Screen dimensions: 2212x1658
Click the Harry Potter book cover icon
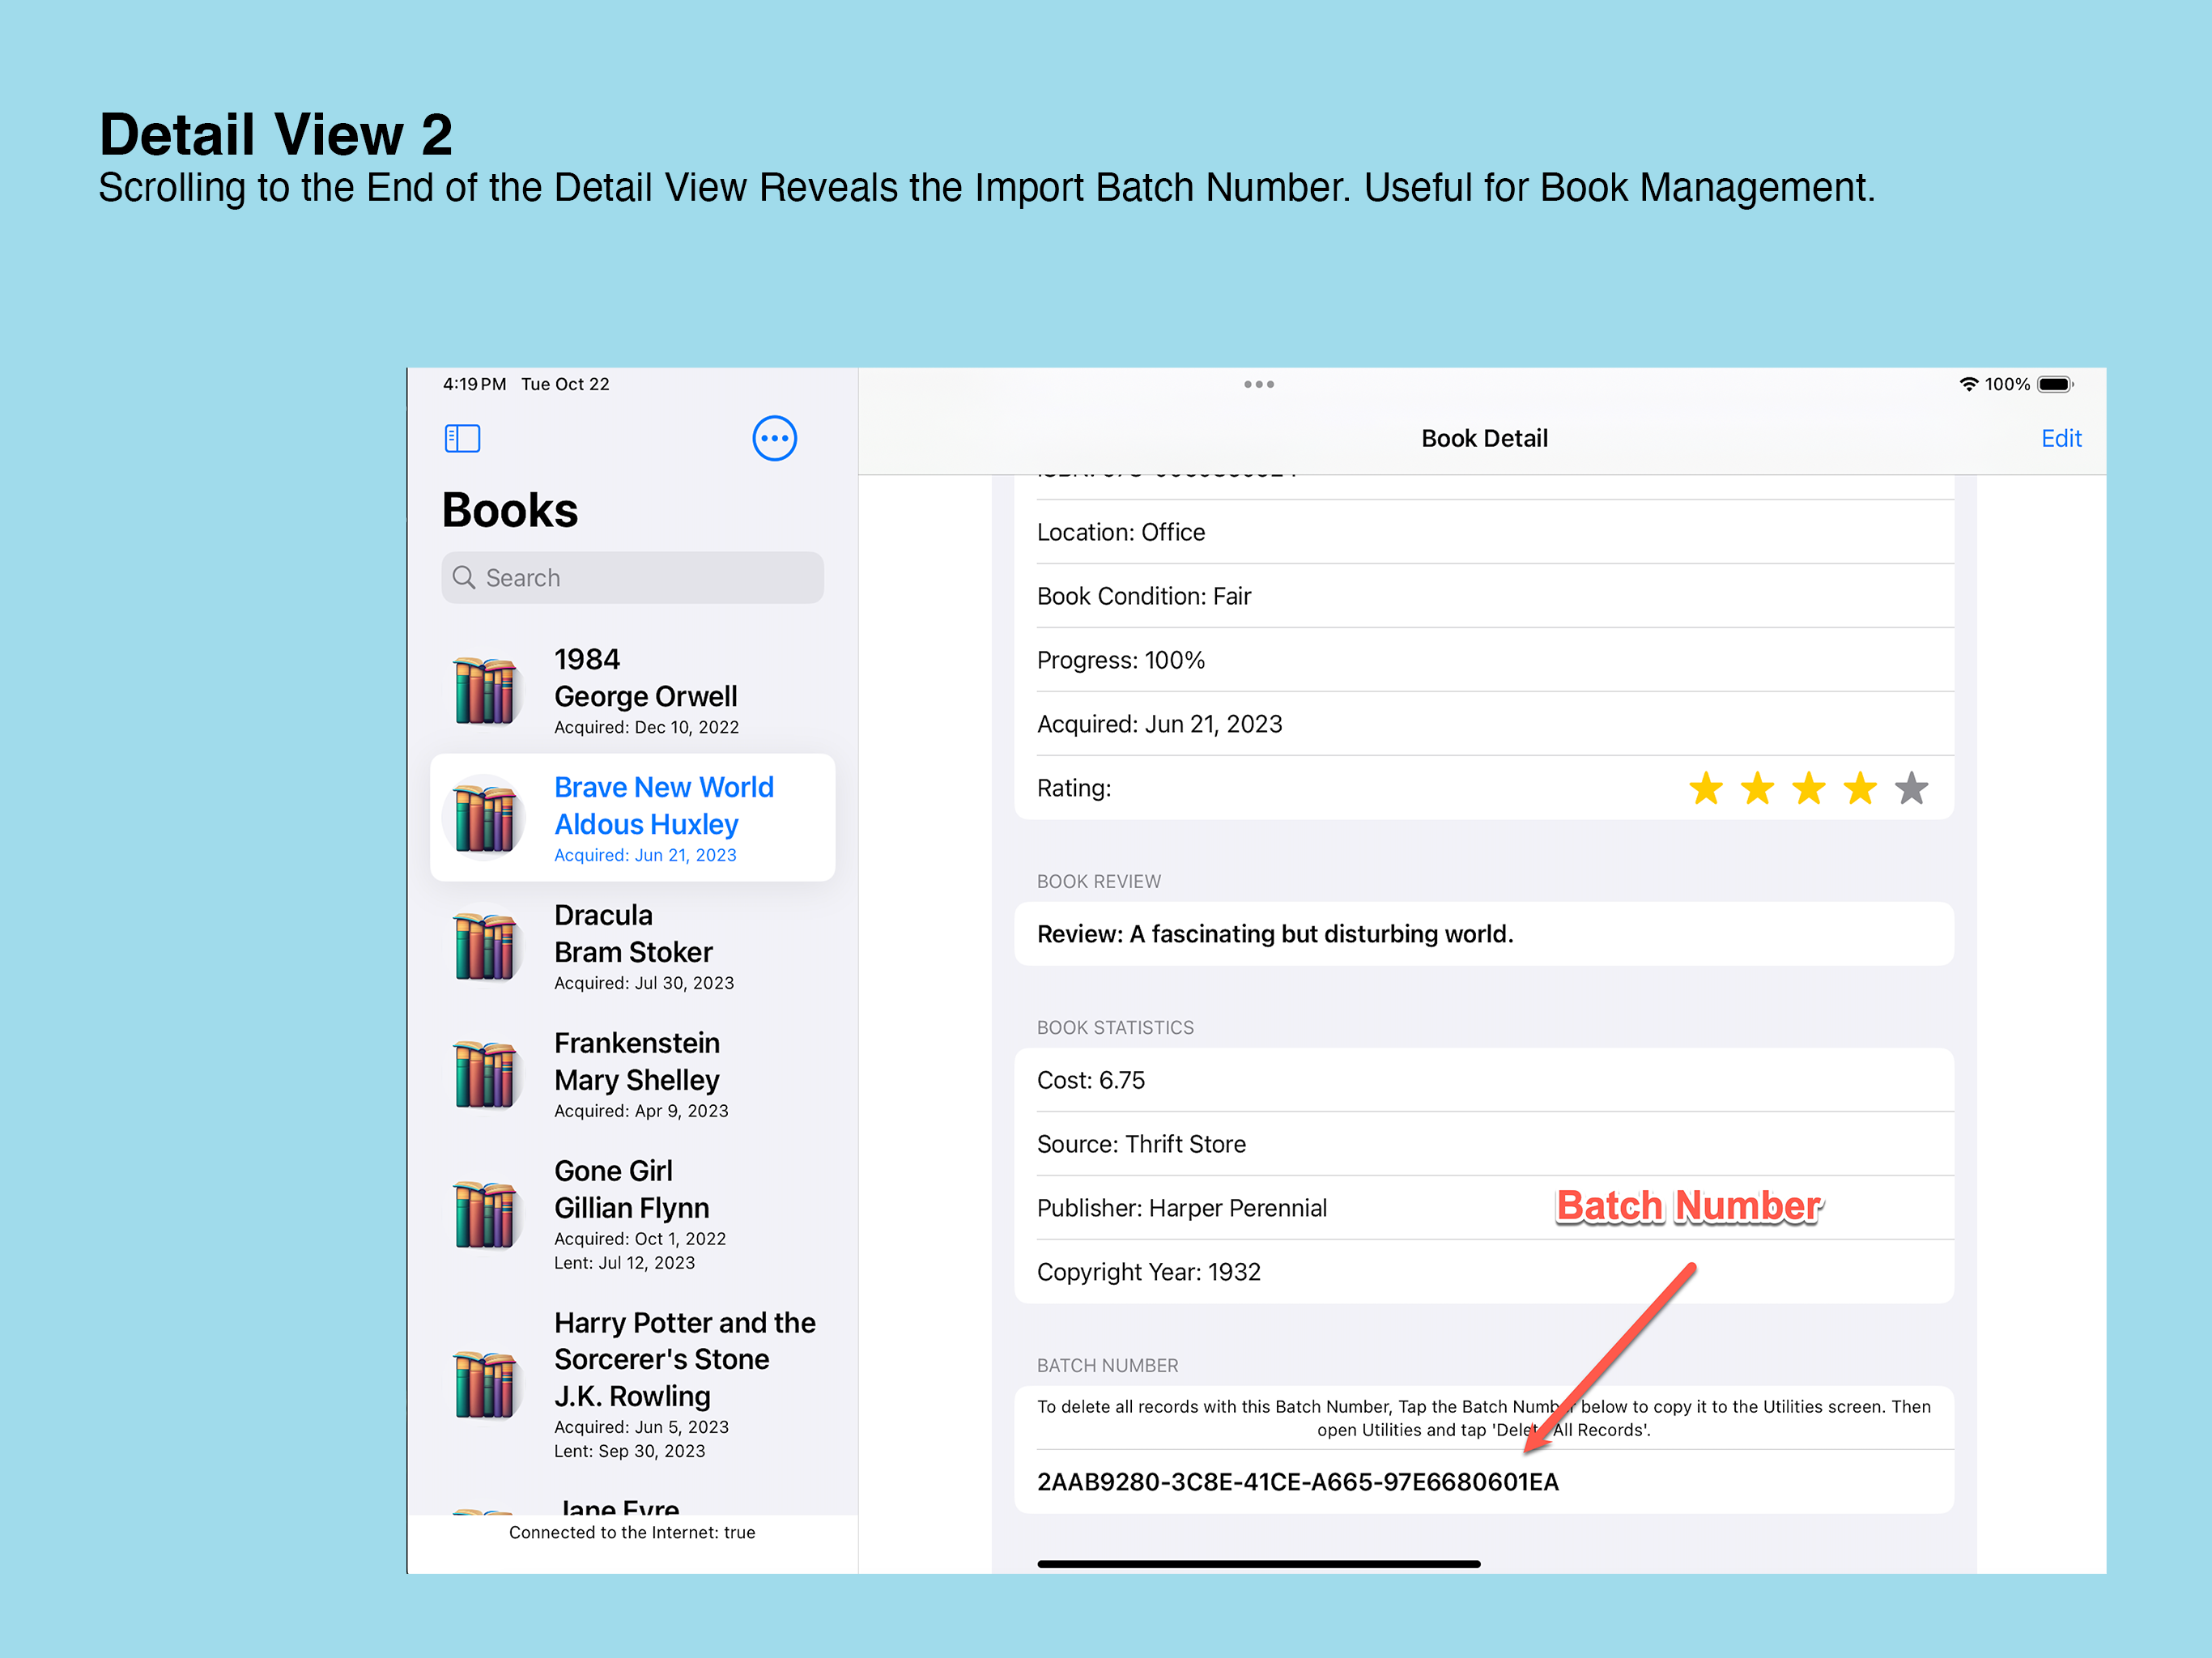485,1384
